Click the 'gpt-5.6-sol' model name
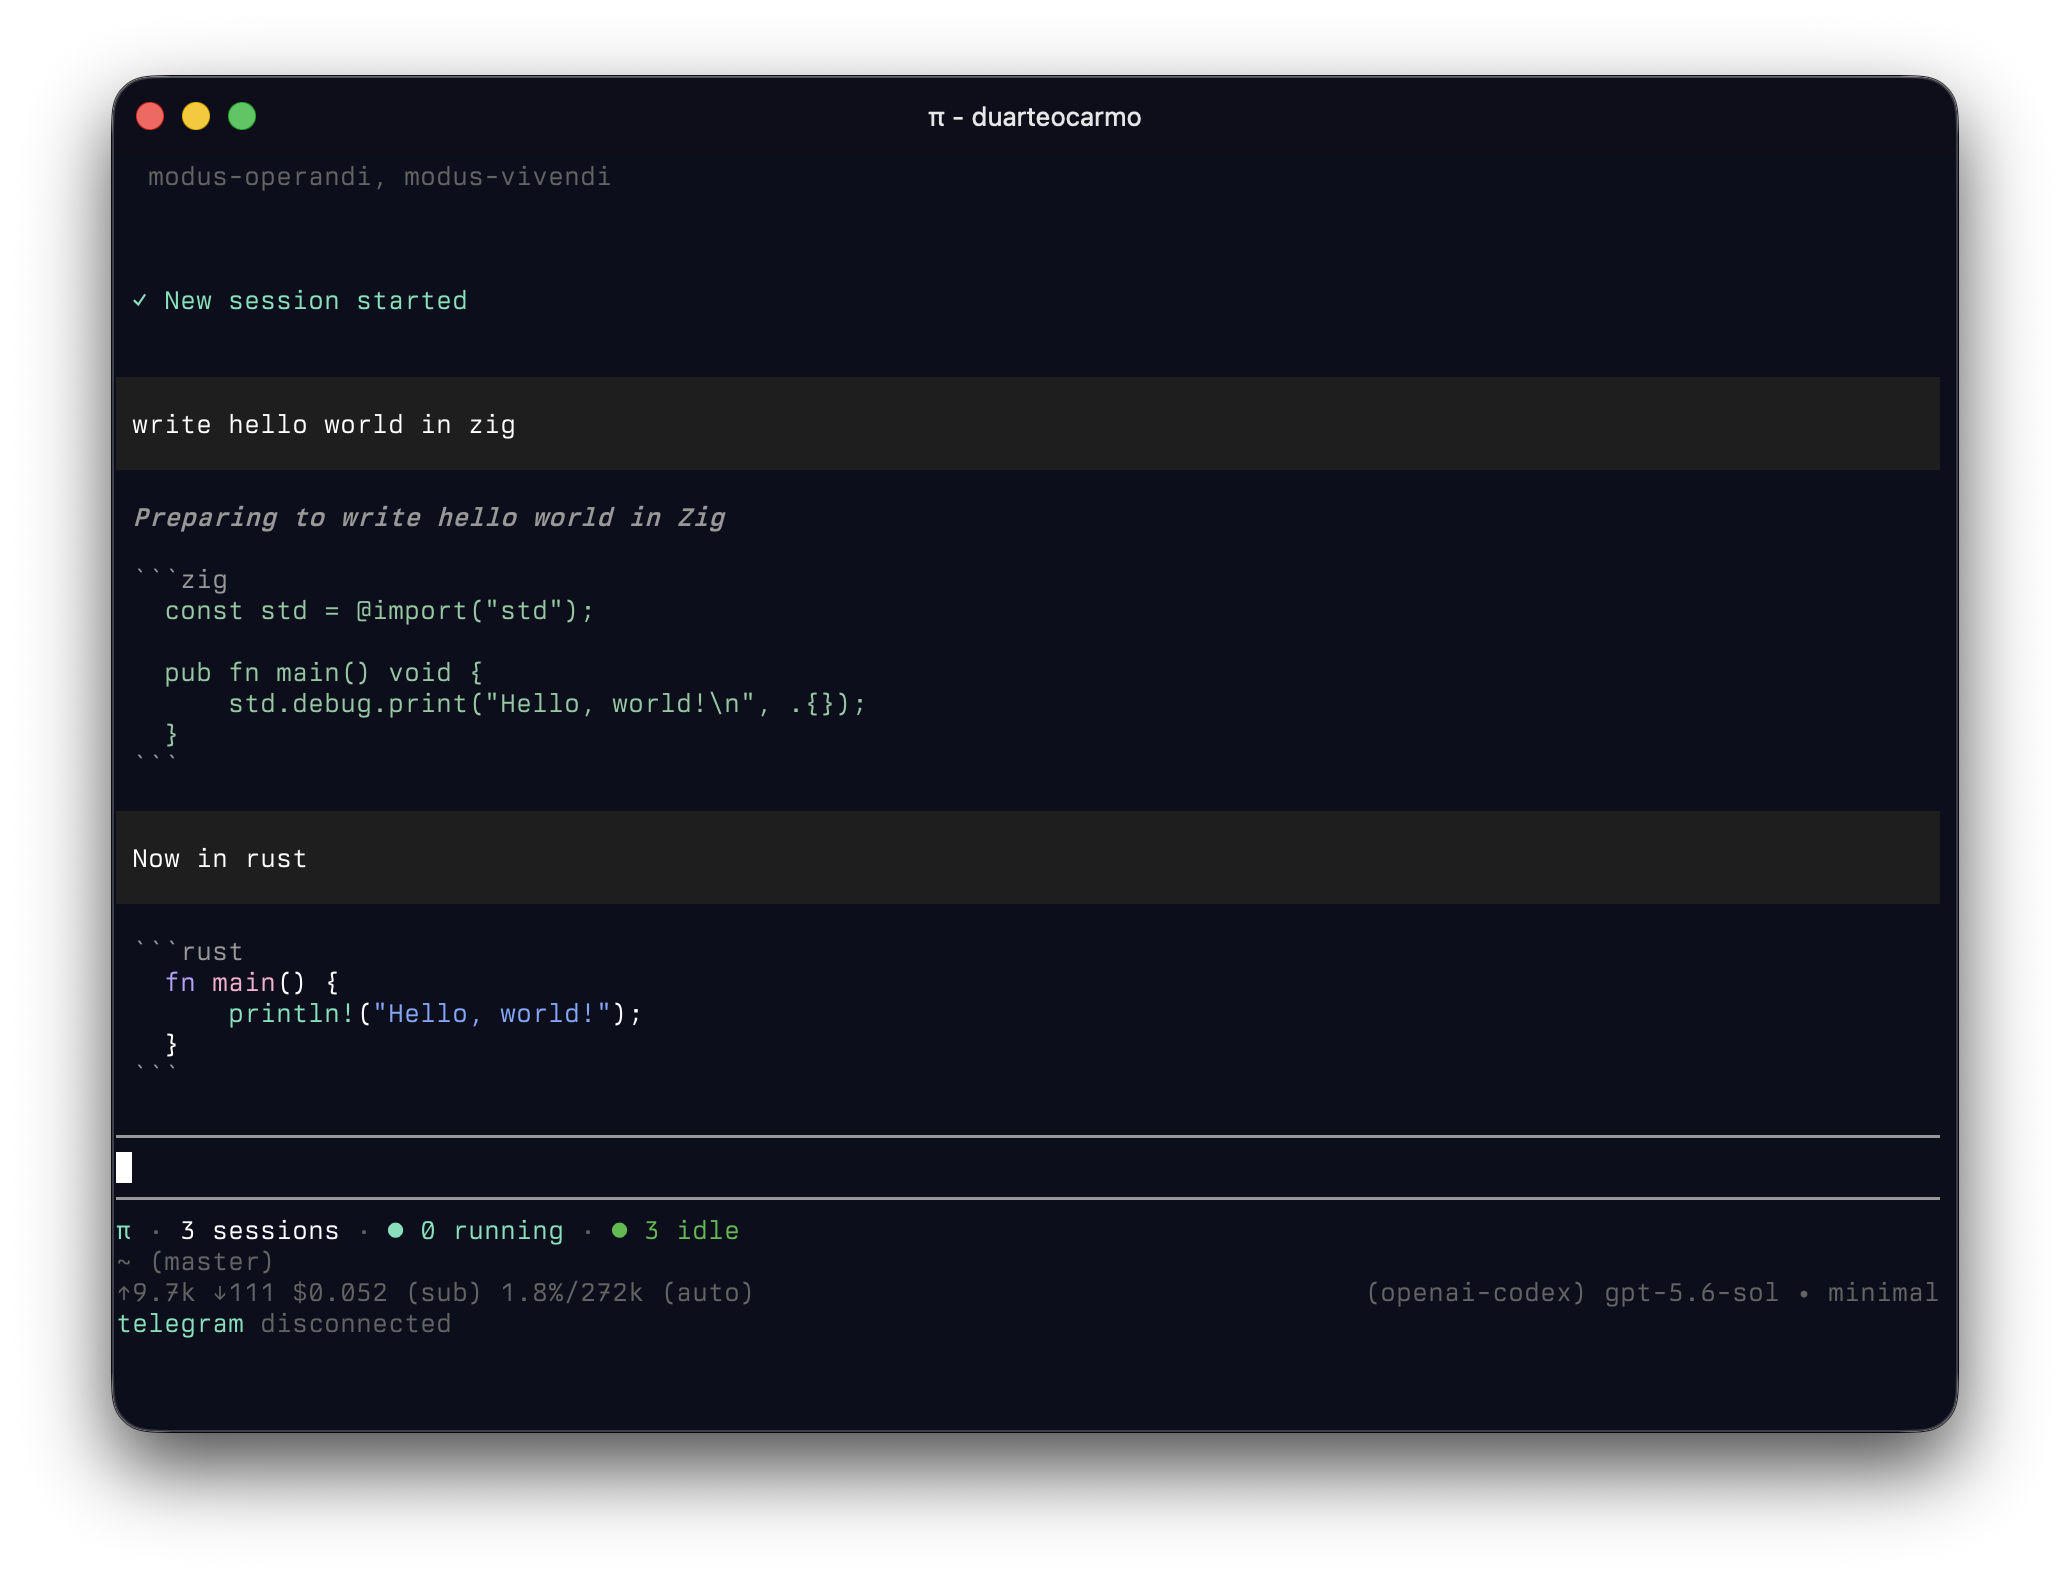The image size is (2070, 1580). 1691,1293
